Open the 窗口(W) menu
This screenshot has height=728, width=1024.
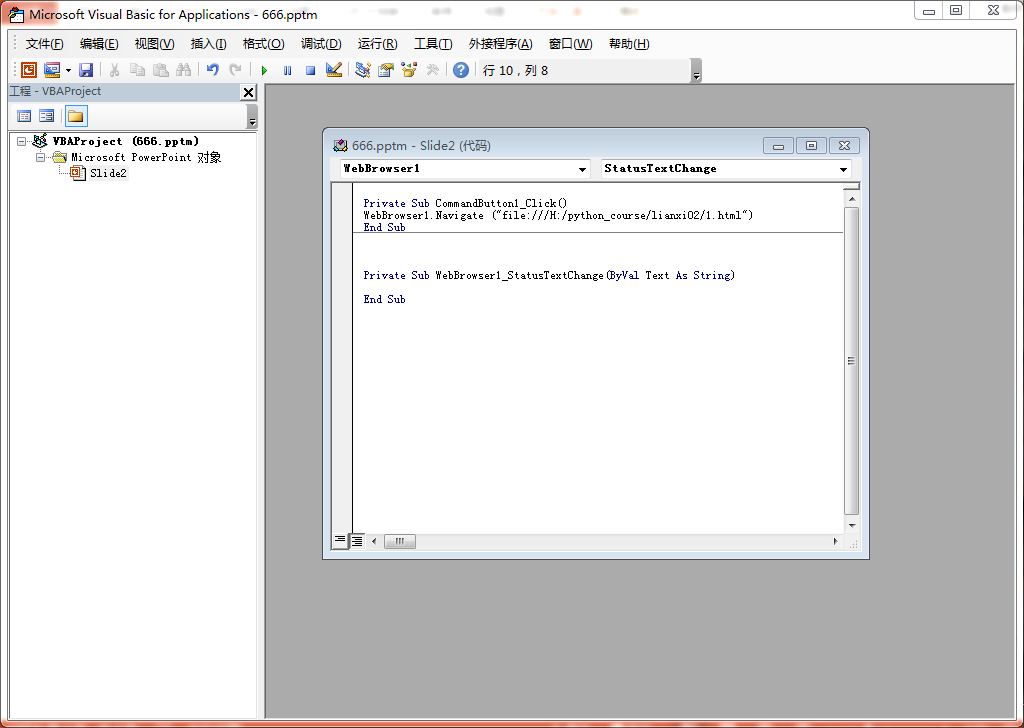point(571,44)
